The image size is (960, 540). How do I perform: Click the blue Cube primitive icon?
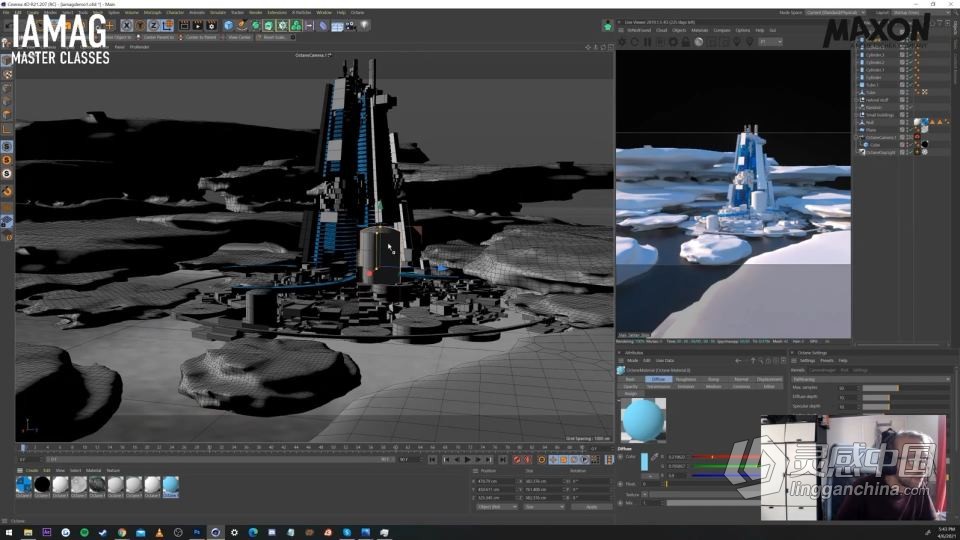pos(228,26)
